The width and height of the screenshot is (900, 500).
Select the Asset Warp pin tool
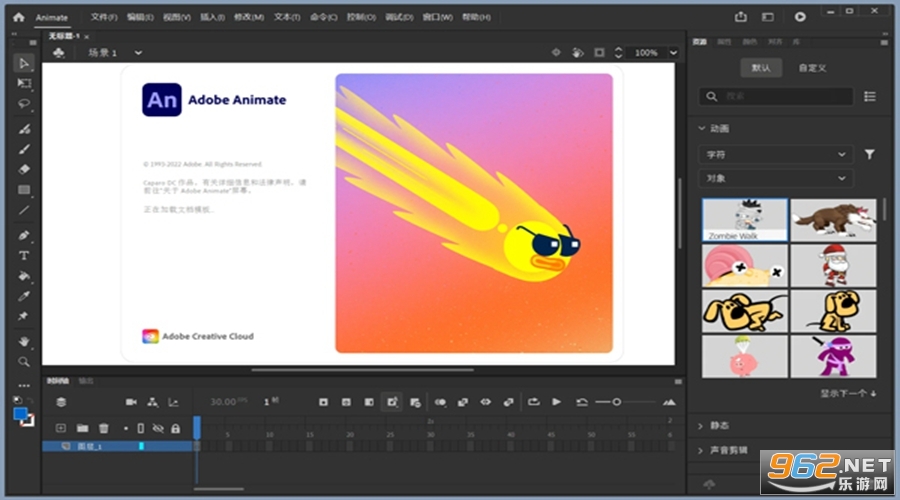[x=24, y=316]
